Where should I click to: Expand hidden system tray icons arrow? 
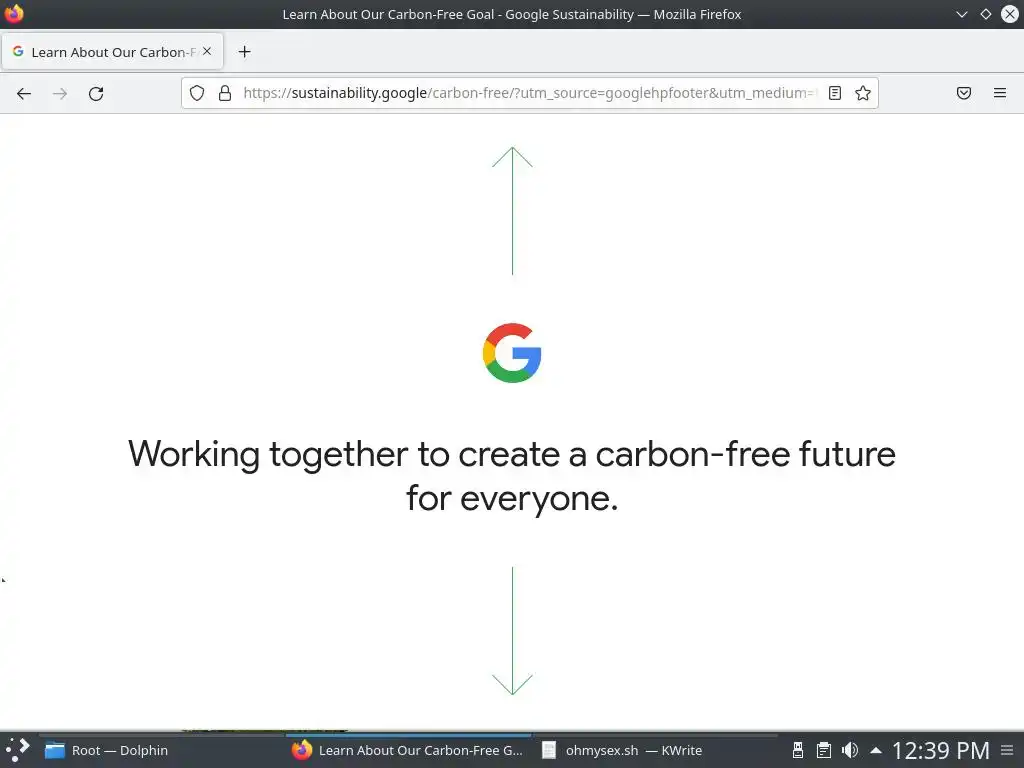tap(876, 750)
